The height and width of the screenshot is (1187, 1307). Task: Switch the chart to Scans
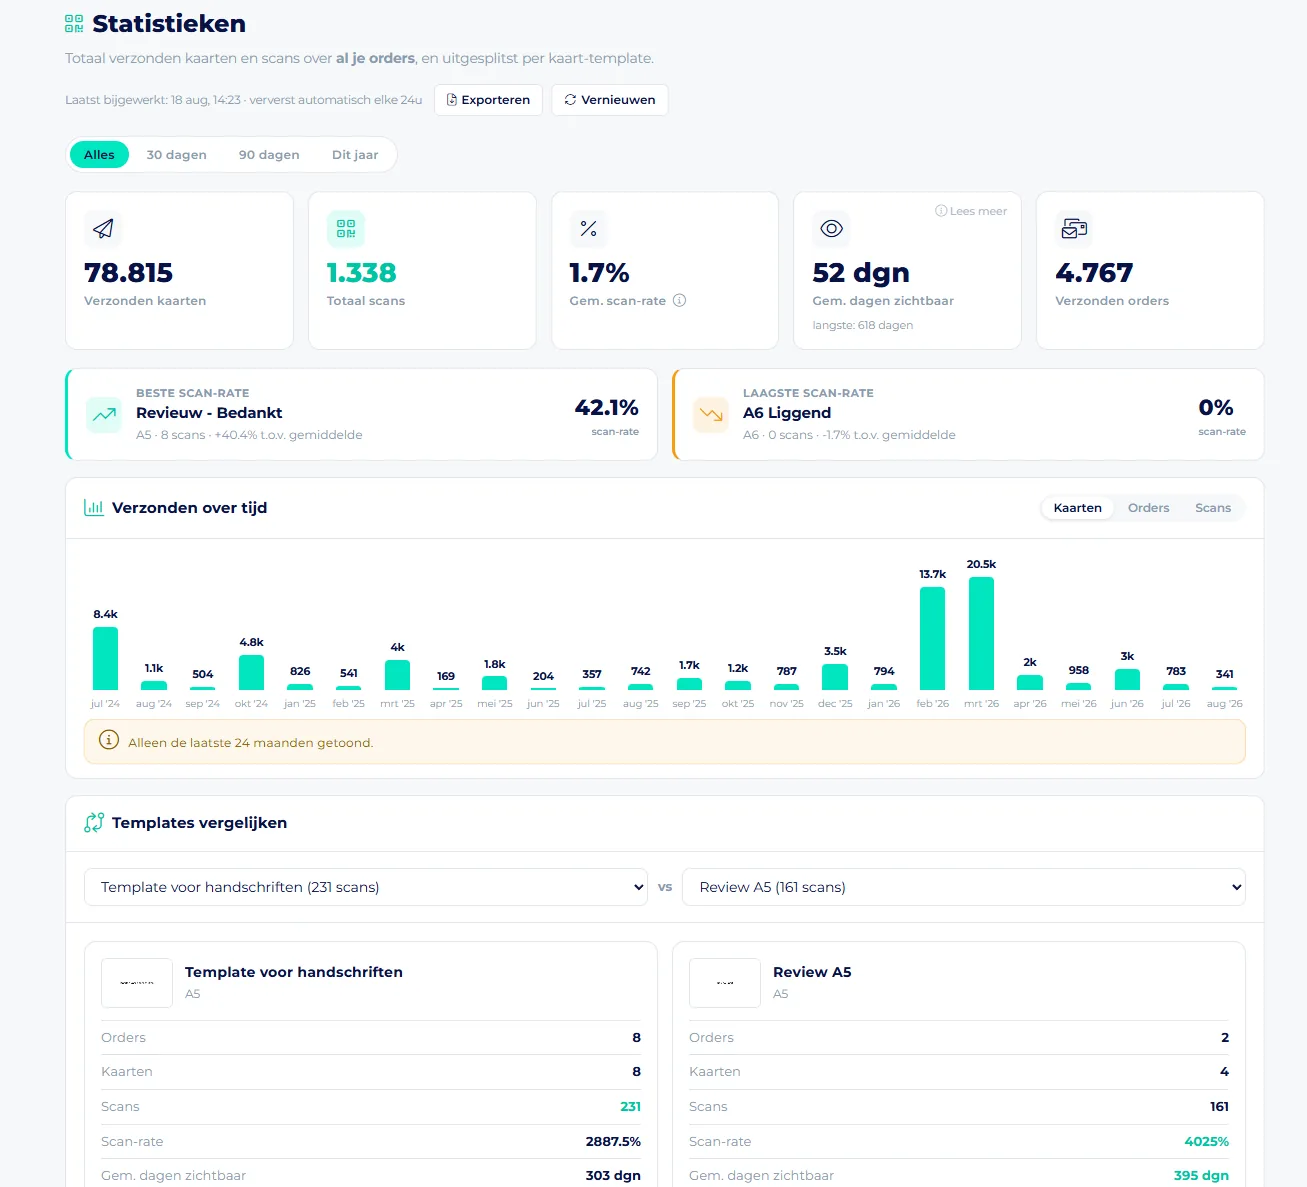(1213, 508)
